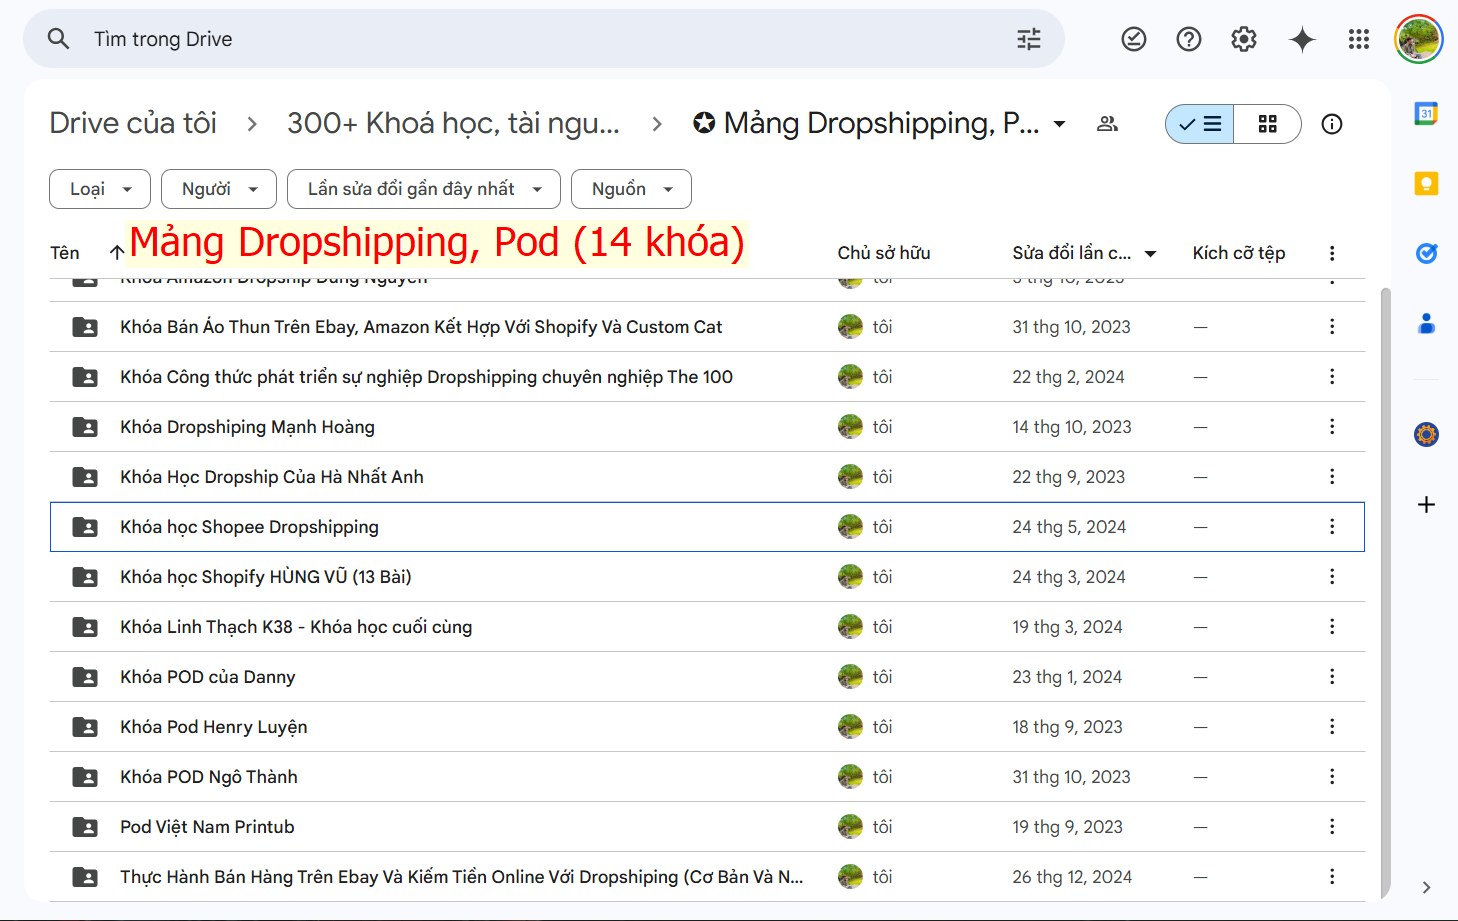Select Khóa Công thức phát triển sự nghiệp folder
This screenshot has height=921, width=1458.
(707, 377)
